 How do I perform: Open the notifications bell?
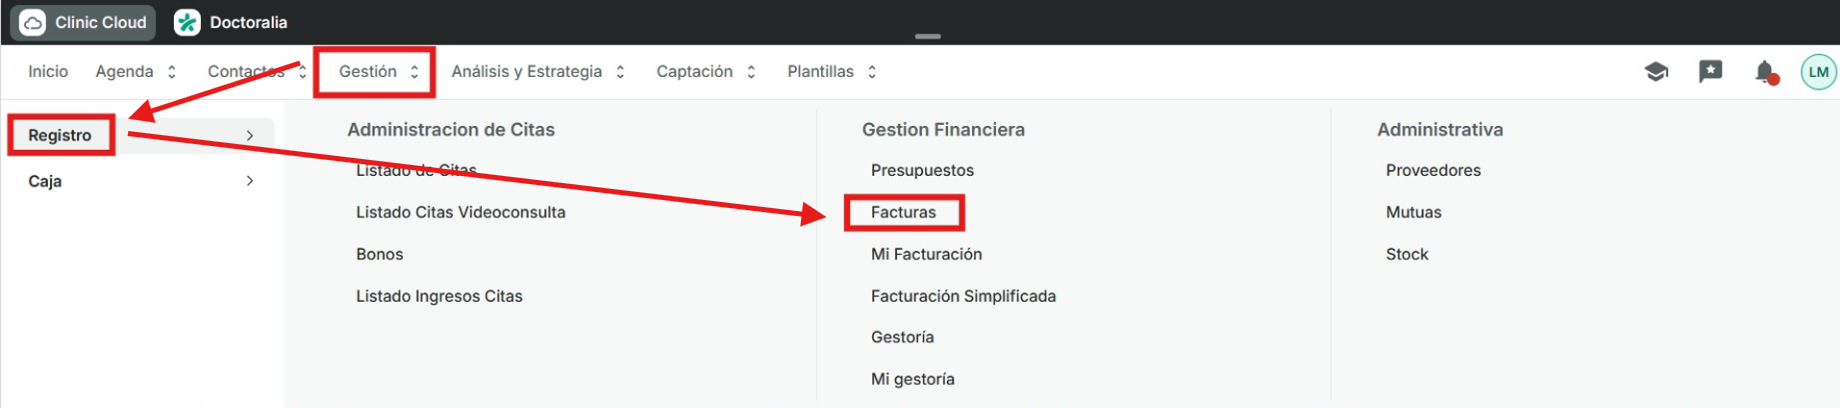1765,72
